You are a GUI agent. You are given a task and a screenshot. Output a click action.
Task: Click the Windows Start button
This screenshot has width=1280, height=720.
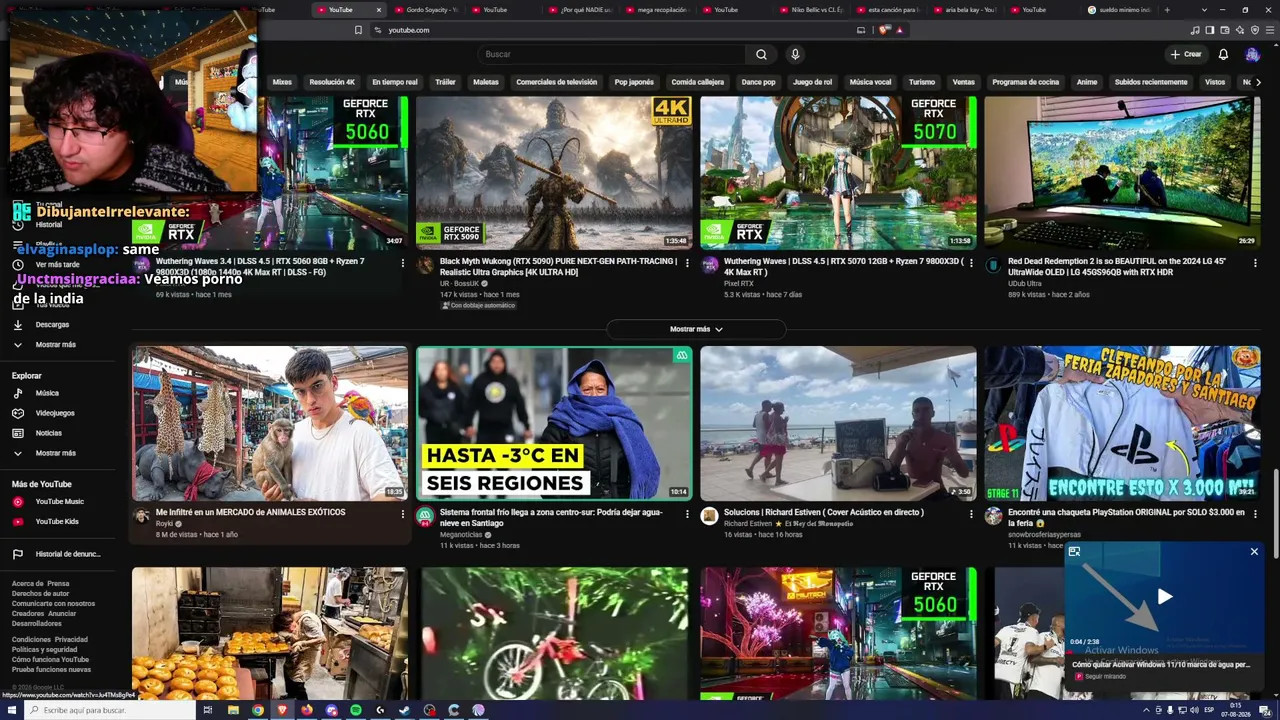click(x=10, y=710)
